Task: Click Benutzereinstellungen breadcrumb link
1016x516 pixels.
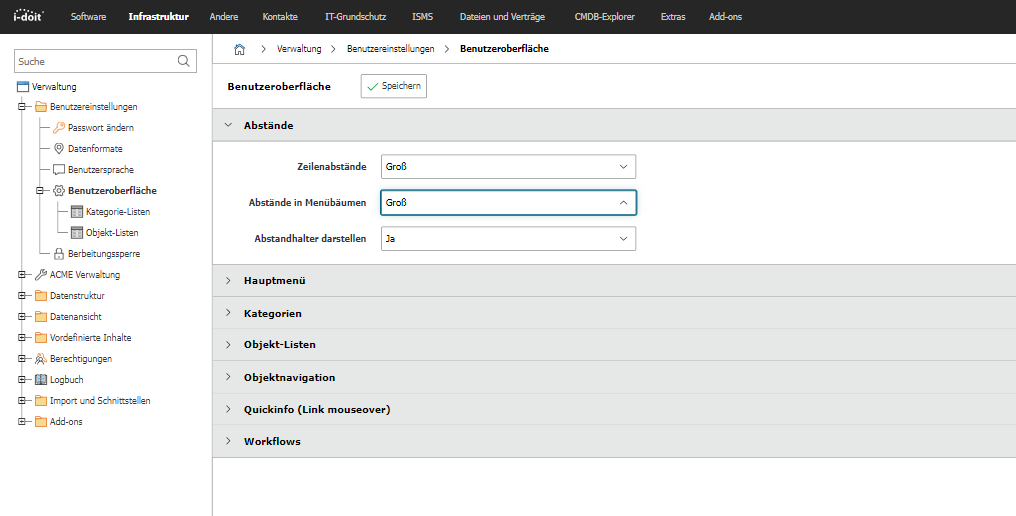Action: pos(390,49)
